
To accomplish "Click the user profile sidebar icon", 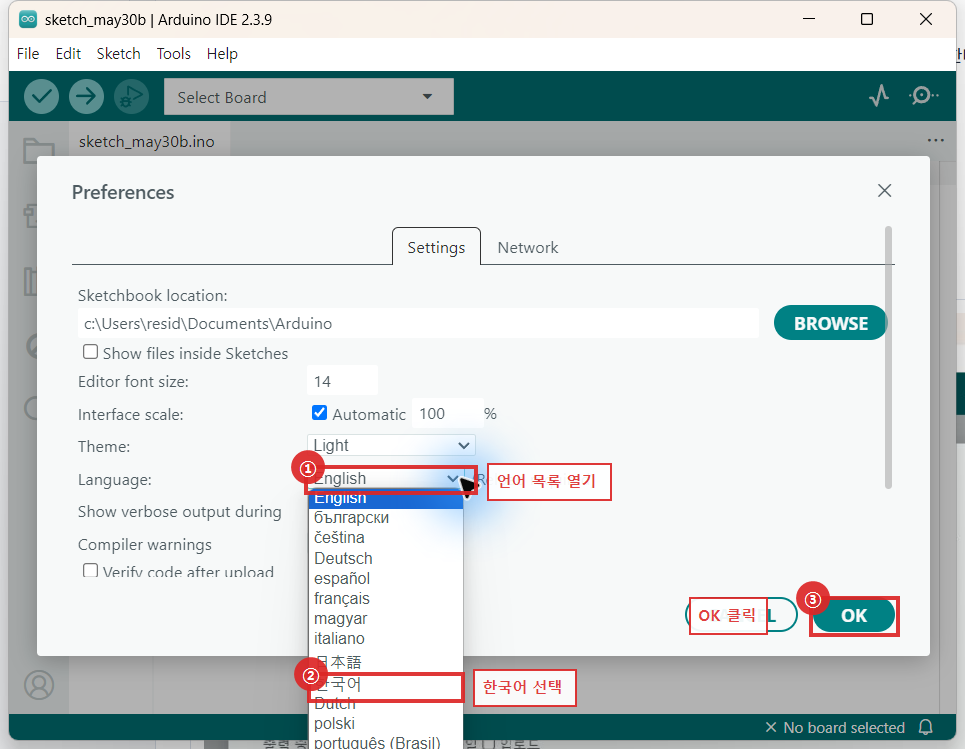I will (39, 684).
